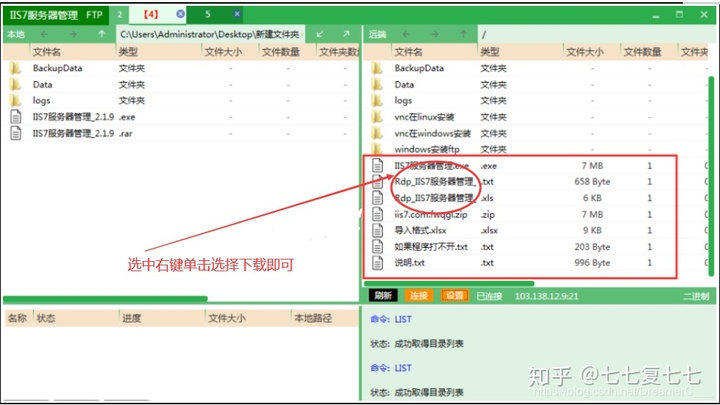The height and width of the screenshot is (405, 720).
Task: Go up one folder in local pane
Action: point(101,34)
